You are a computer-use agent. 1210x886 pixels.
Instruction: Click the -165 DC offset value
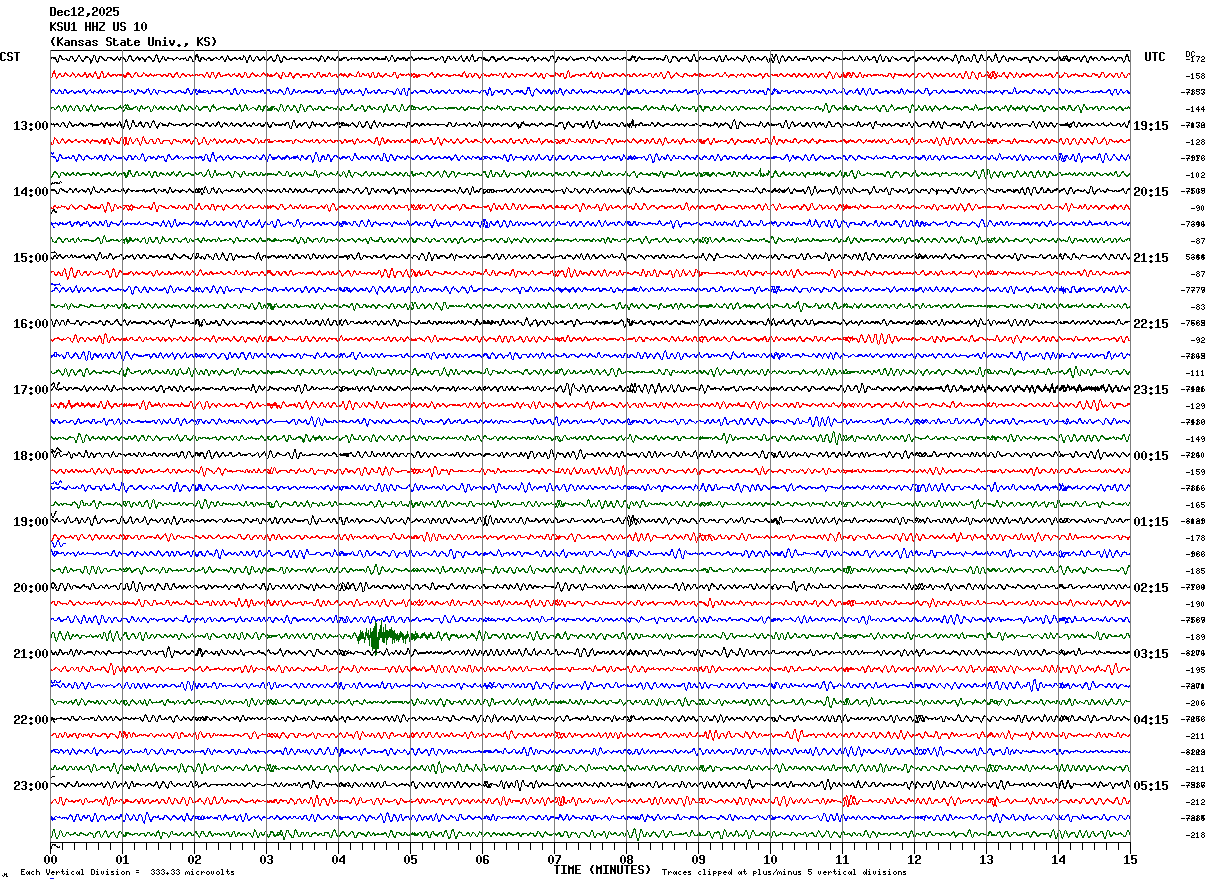pyautogui.click(x=1195, y=505)
